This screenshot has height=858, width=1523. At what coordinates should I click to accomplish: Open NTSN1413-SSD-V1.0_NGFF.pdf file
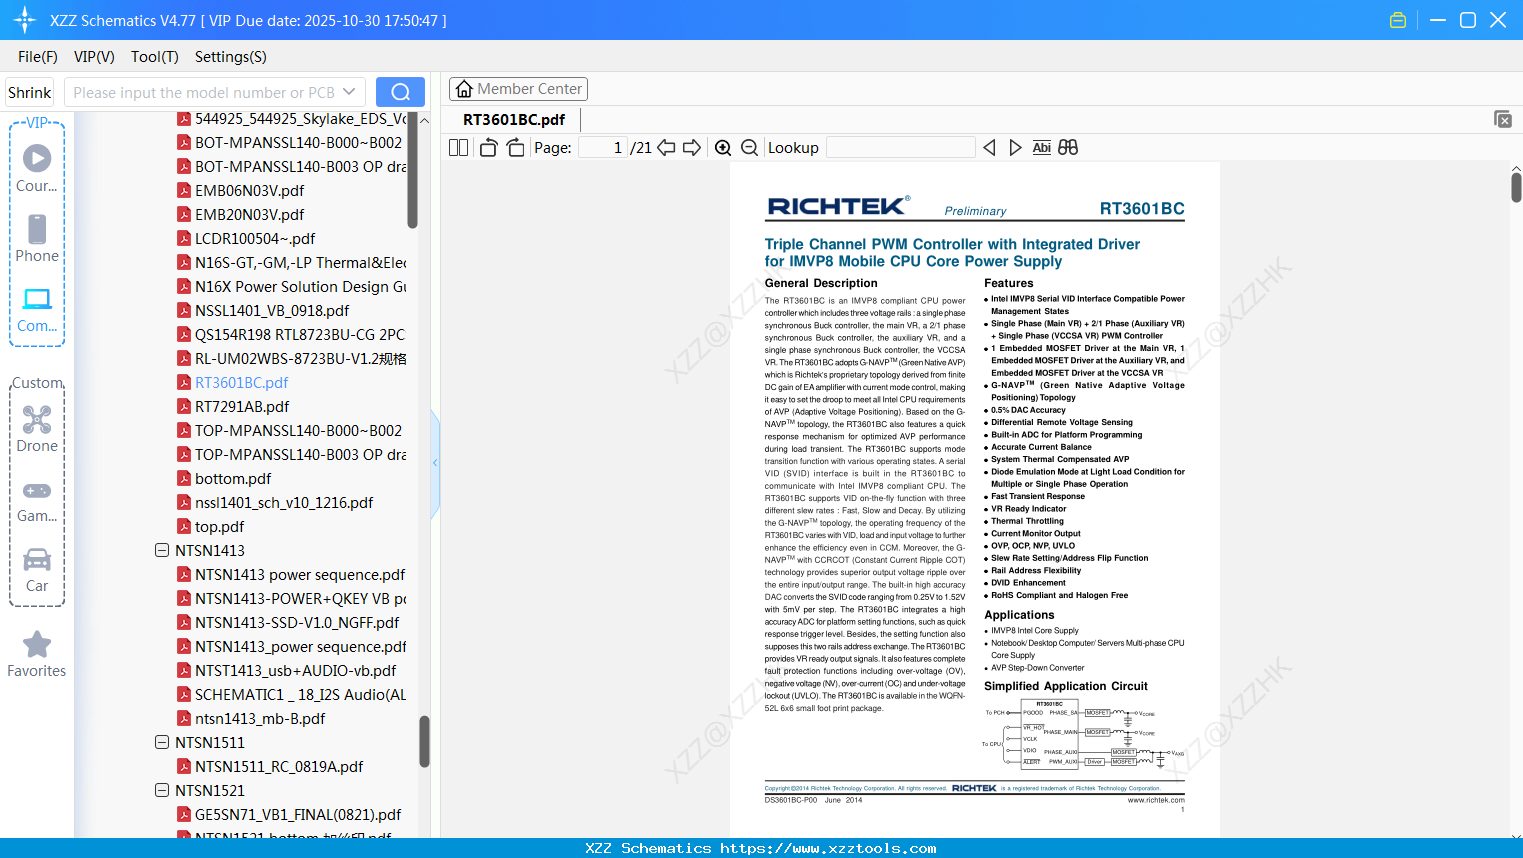(x=297, y=622)
